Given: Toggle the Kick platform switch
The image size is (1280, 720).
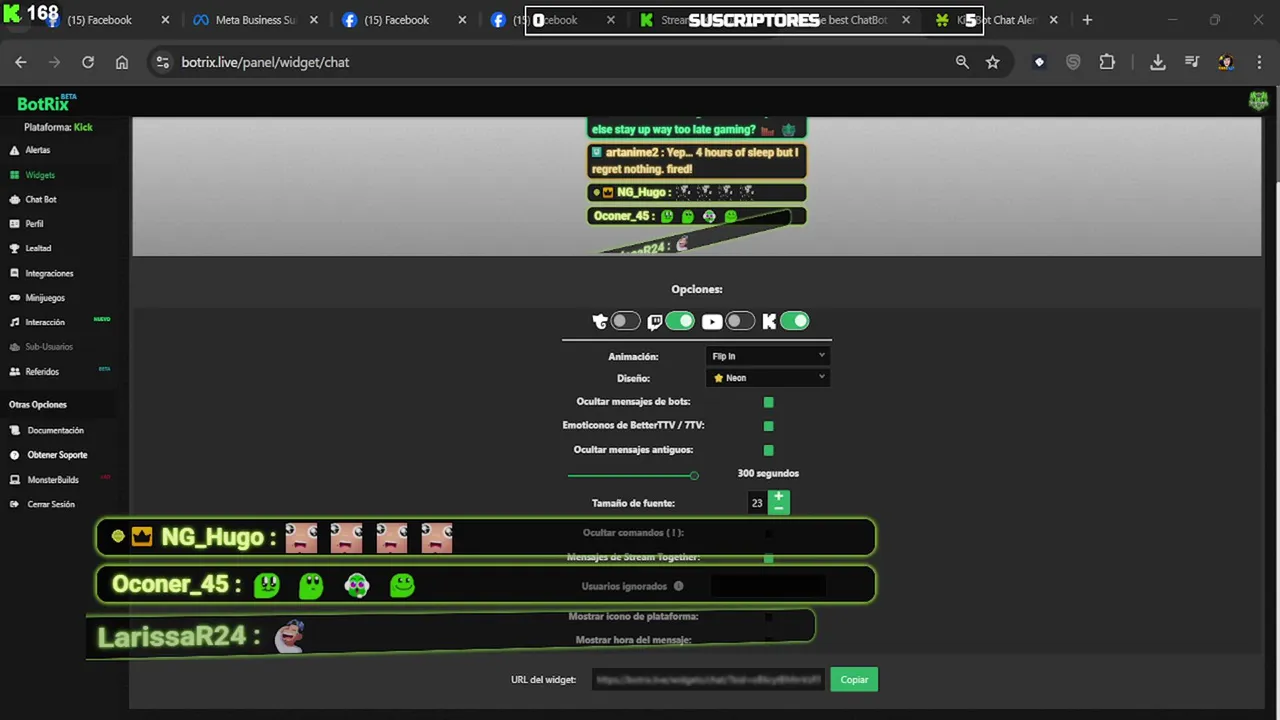Looking at the screenshot, I should coord(794,321).
